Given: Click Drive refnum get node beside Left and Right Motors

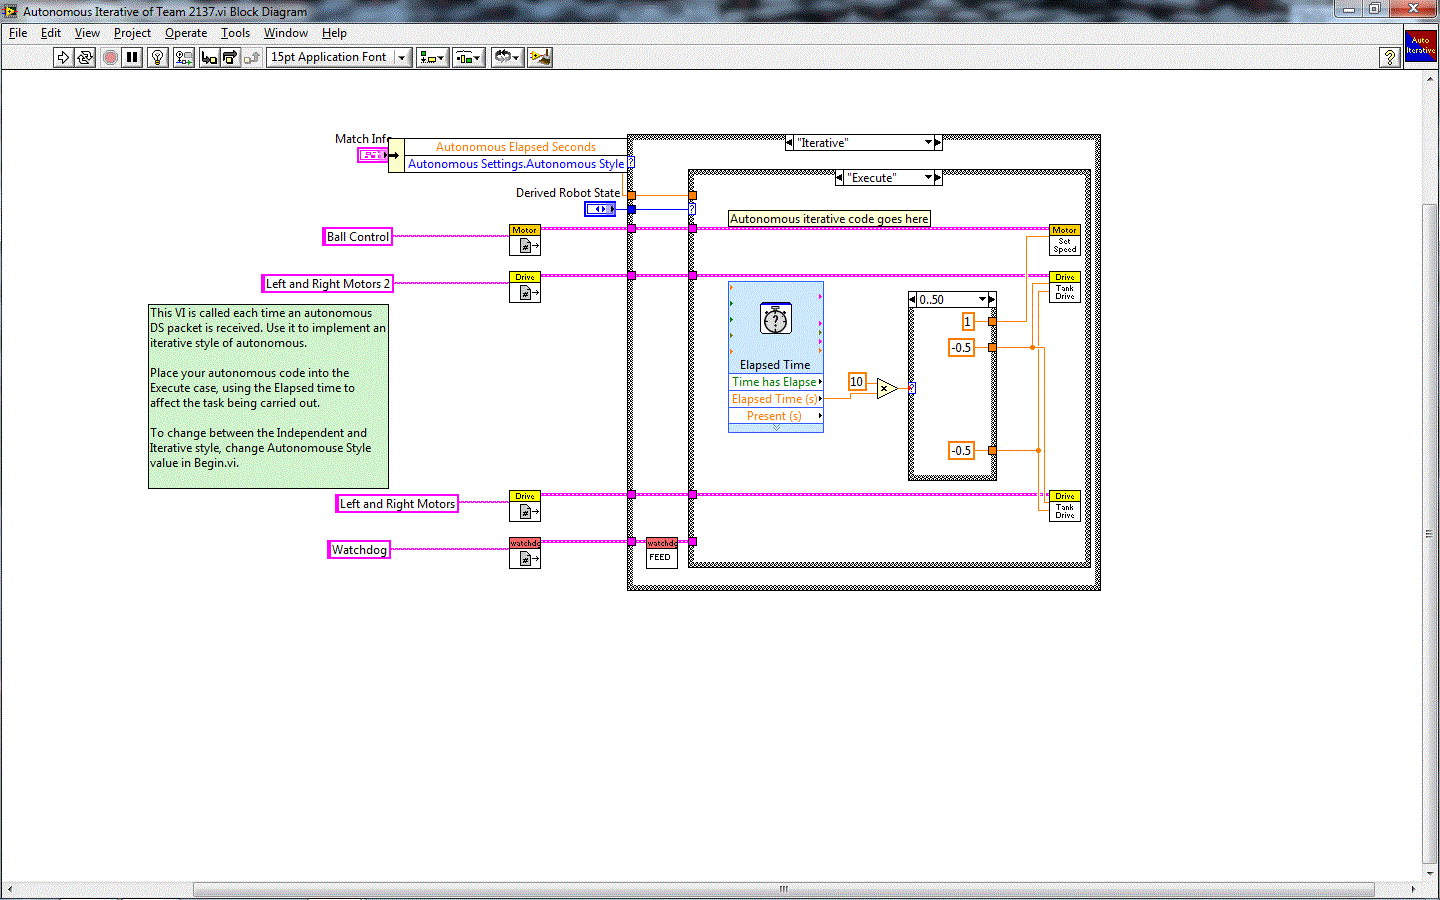Looking at the screenshot, I should point(525,506).
